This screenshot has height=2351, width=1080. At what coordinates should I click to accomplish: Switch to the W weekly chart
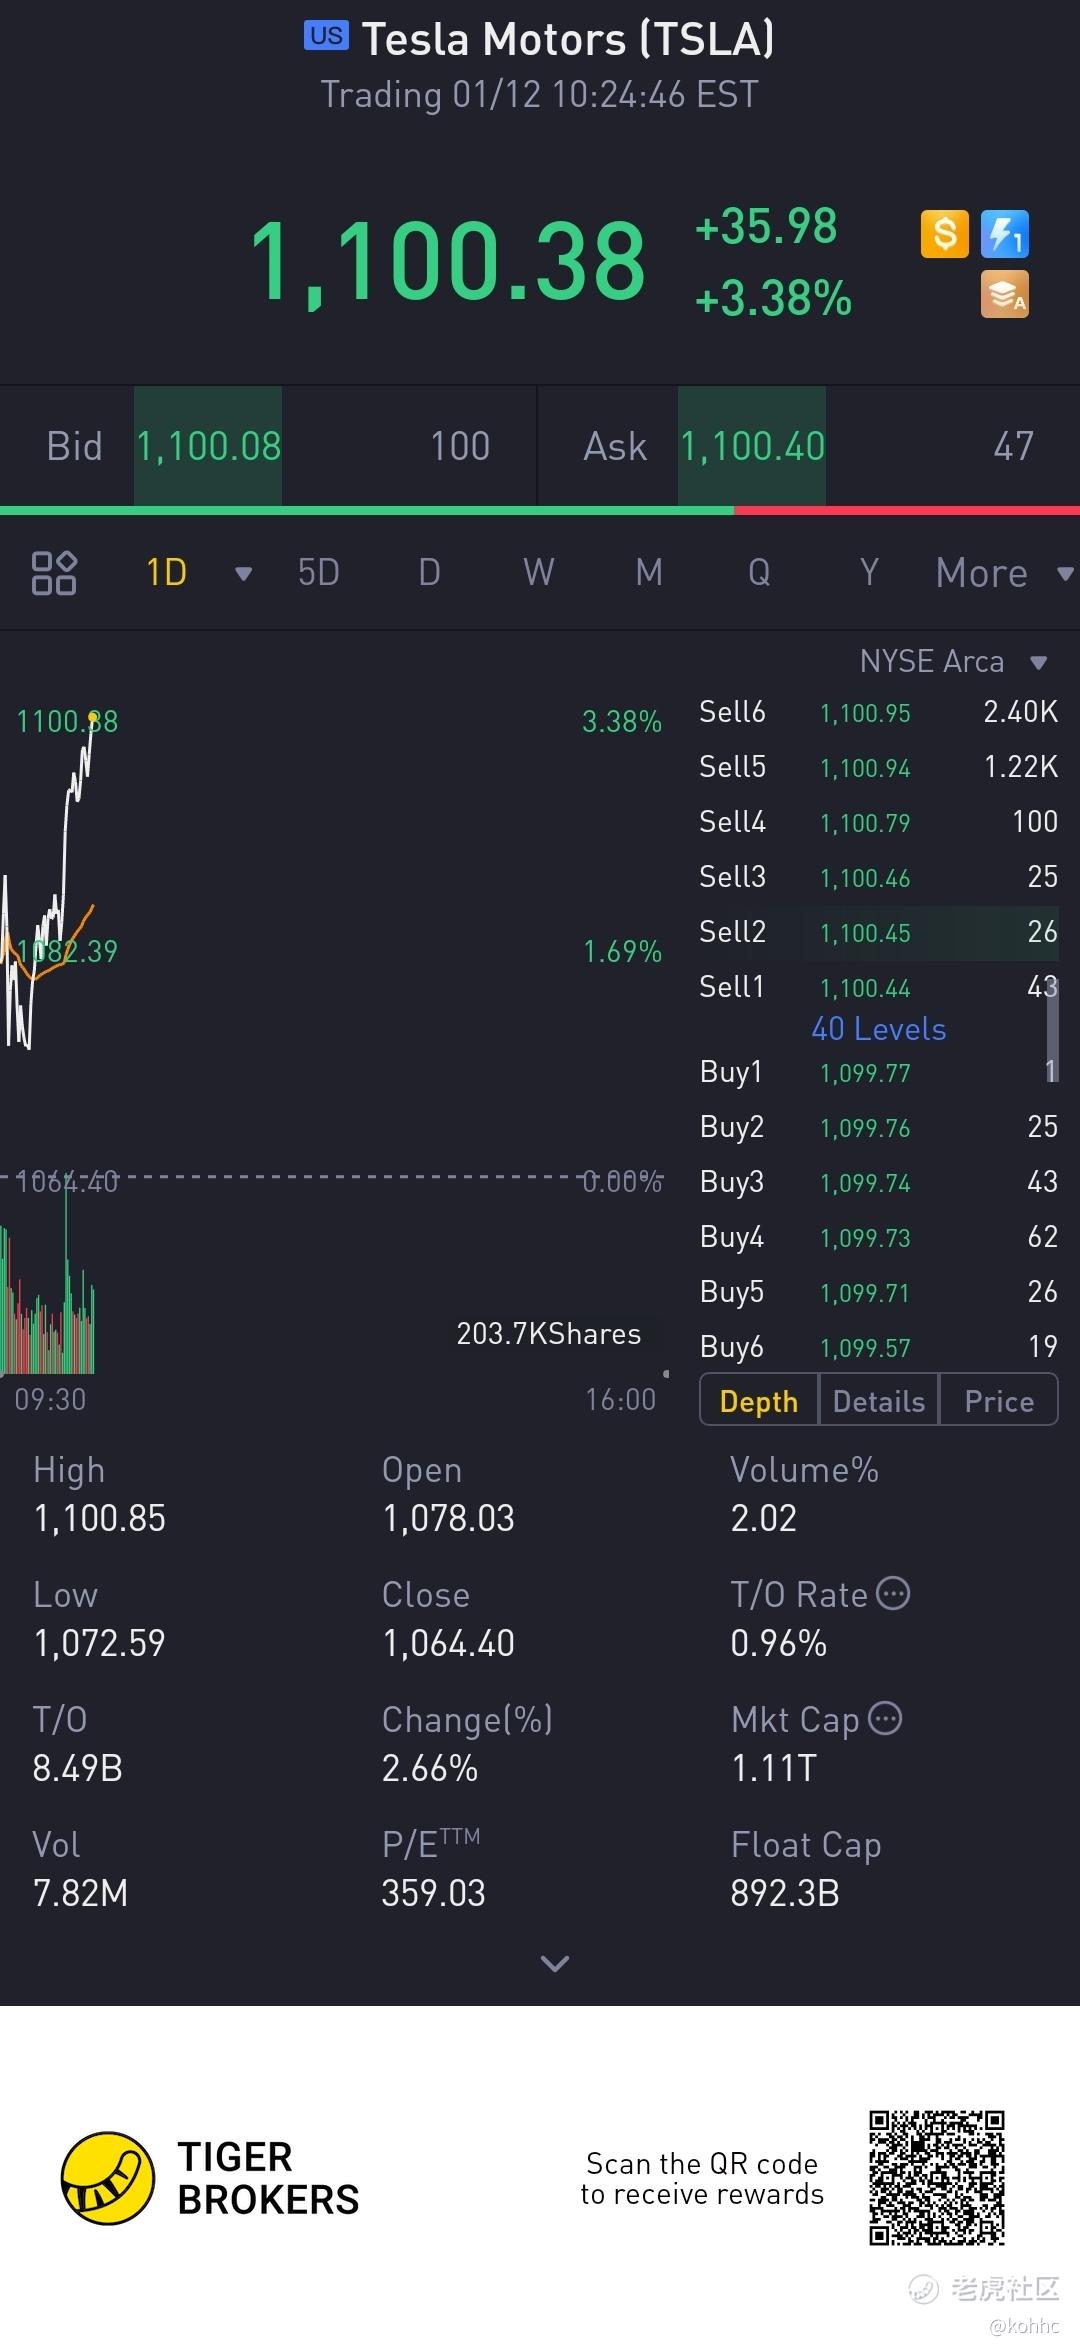[x=539, y=573]
